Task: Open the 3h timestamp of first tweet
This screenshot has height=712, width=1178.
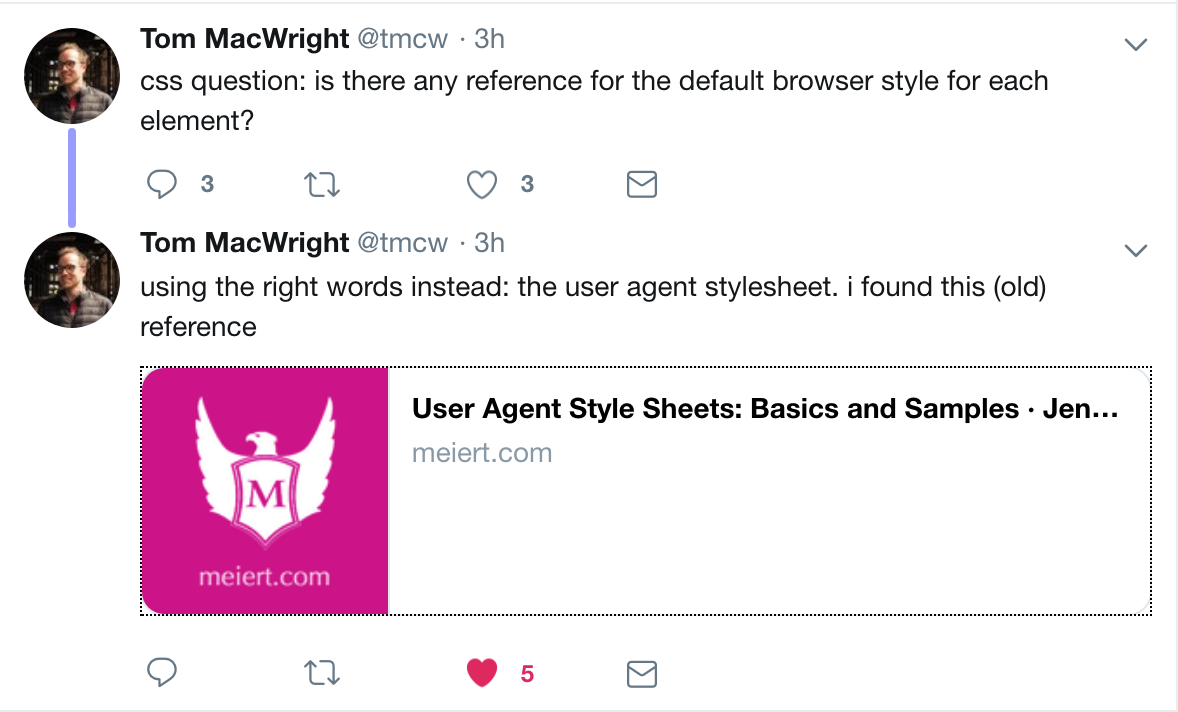Action: click(488, 39)
